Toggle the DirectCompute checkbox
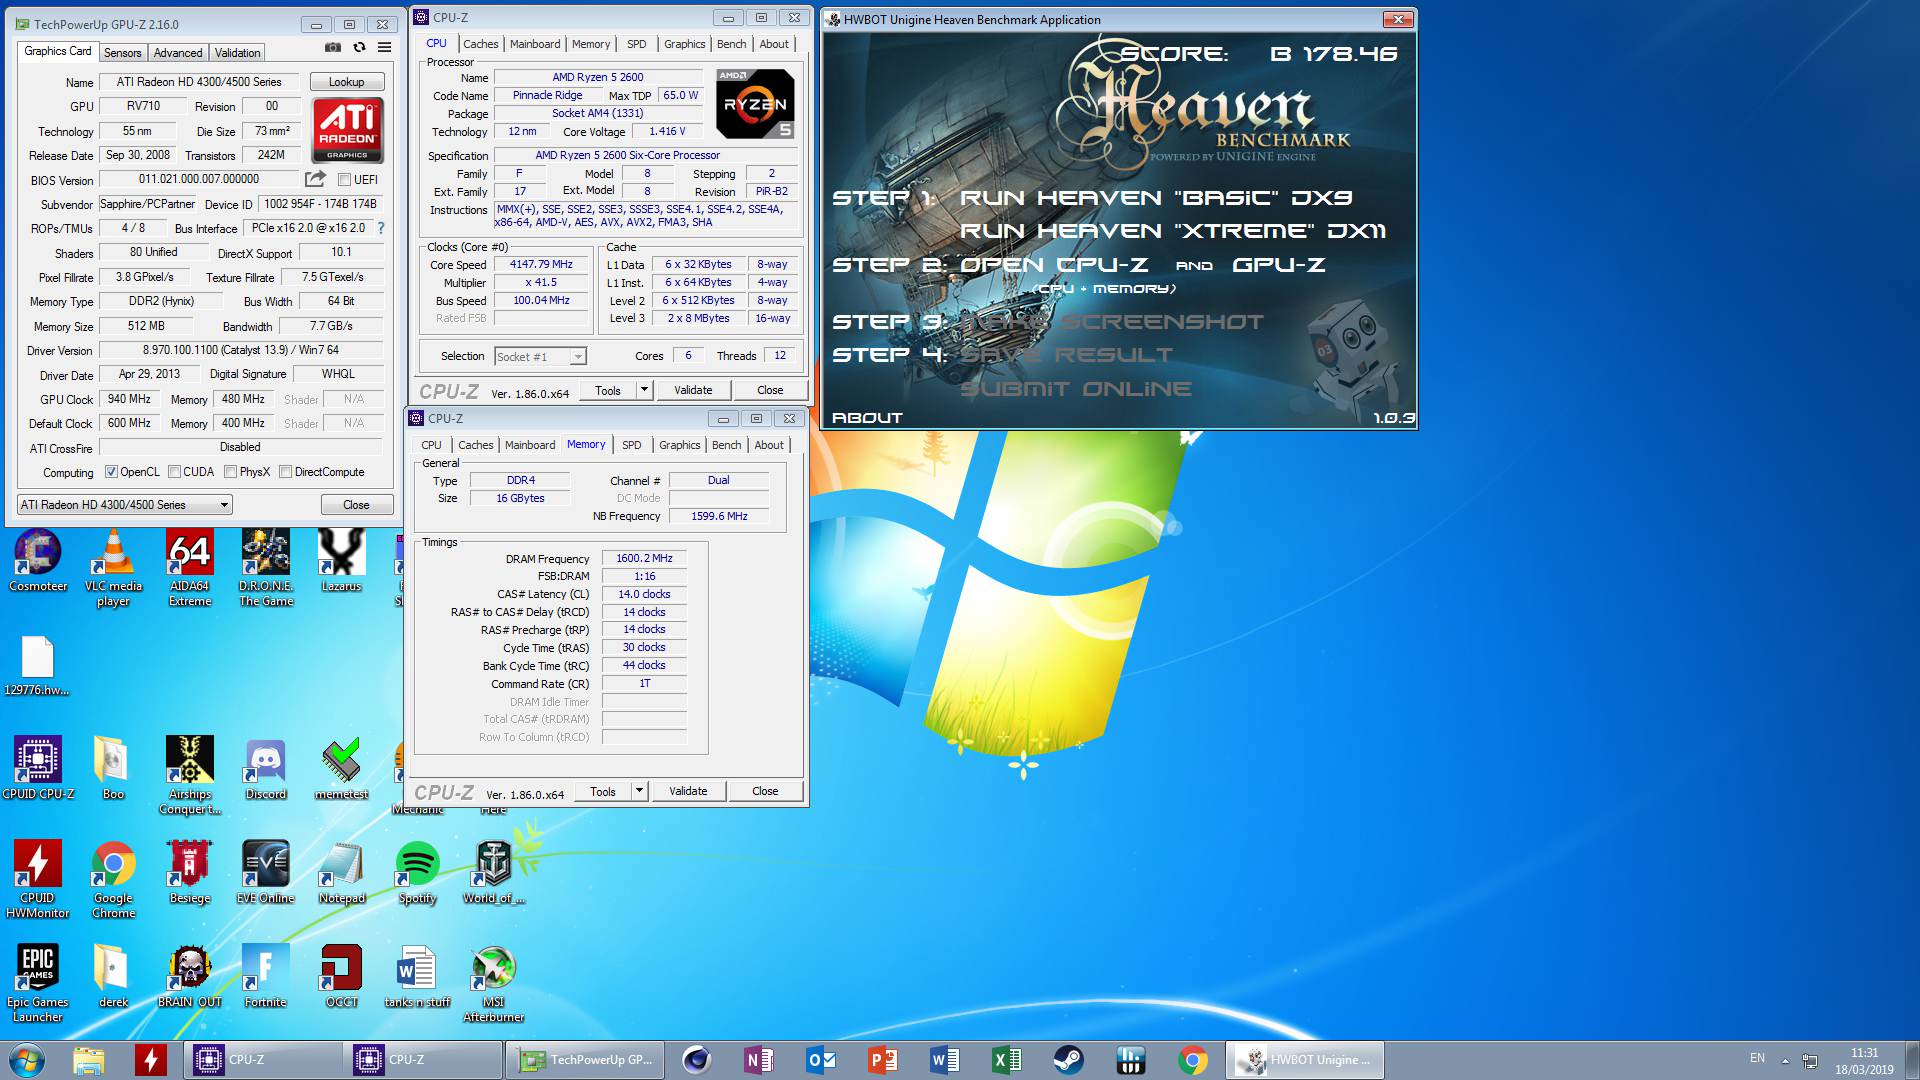 click(x=286, y=472)
